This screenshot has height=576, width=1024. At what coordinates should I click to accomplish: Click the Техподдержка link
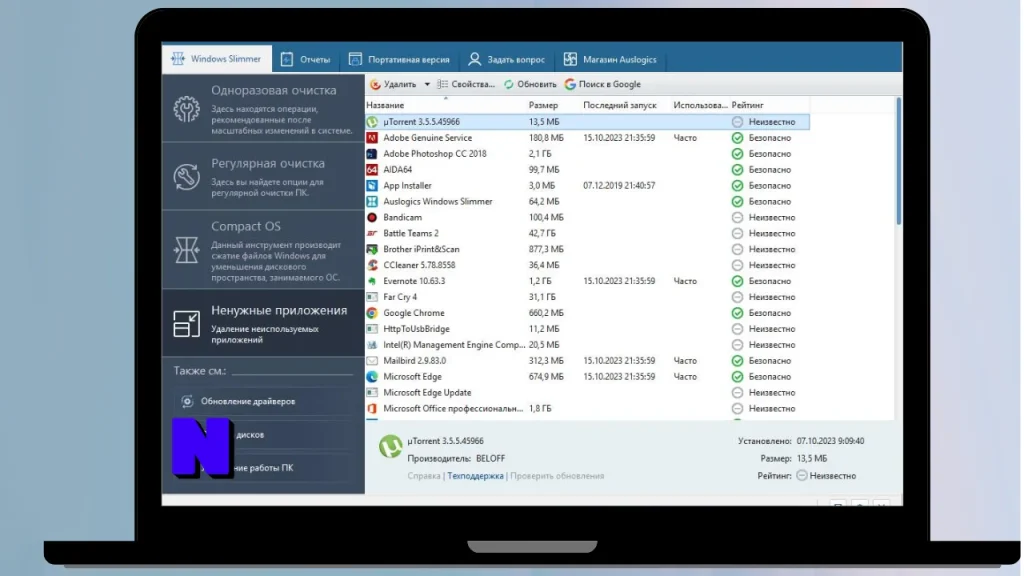pos(475,476)
